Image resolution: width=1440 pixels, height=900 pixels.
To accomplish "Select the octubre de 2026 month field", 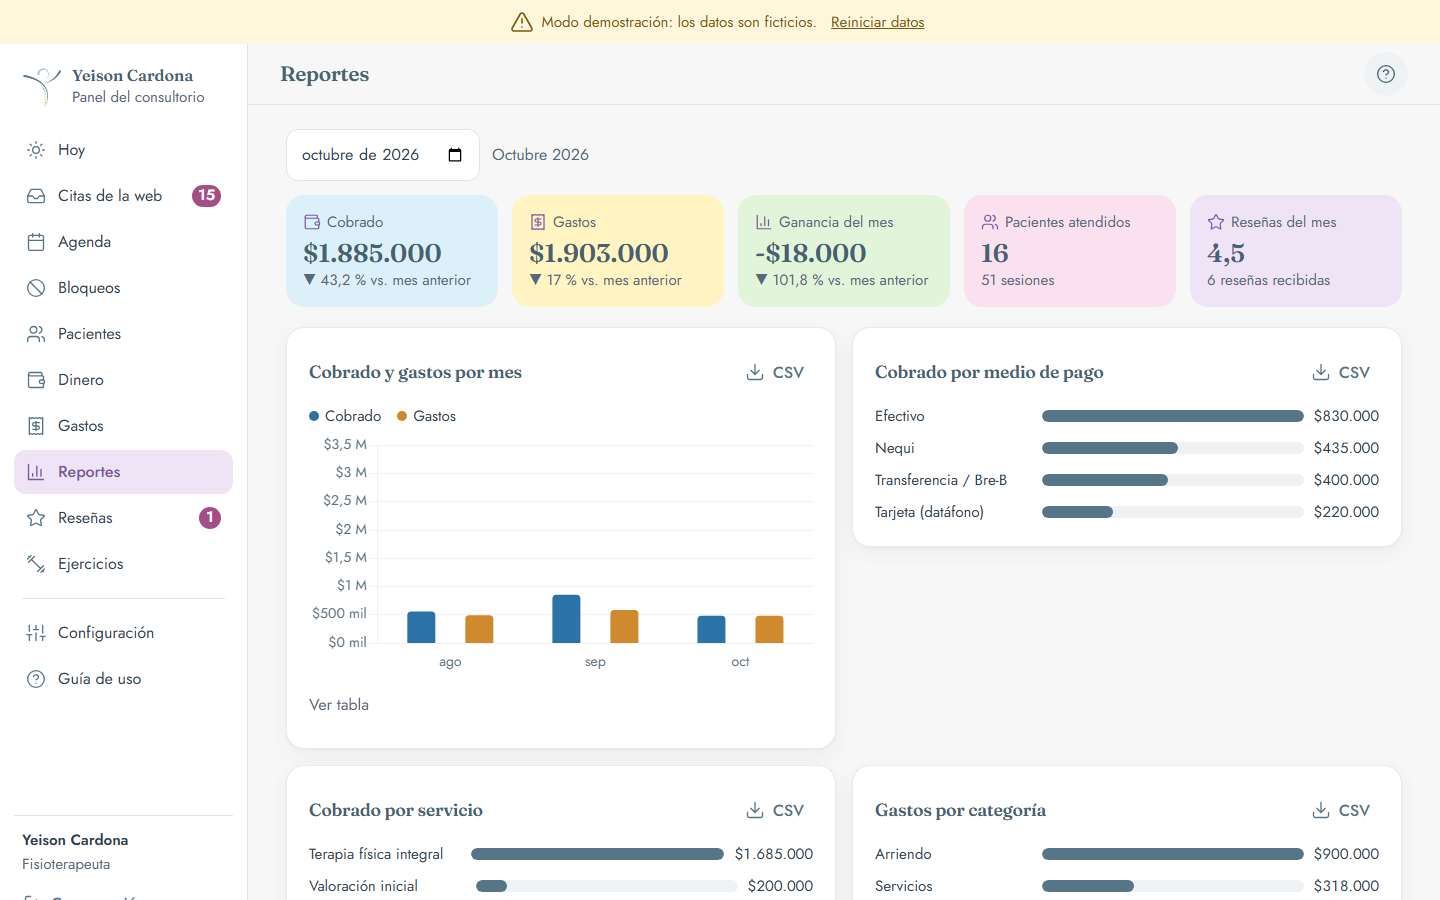I will tap(383, 155).
